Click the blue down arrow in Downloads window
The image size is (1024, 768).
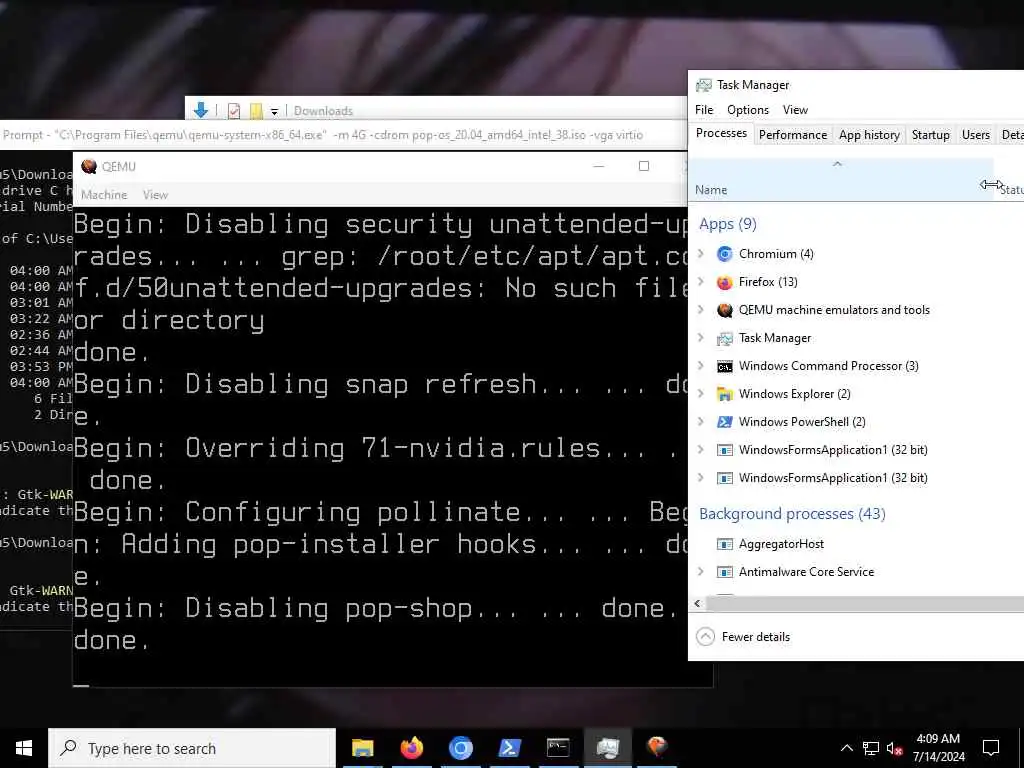coord(200,110)
